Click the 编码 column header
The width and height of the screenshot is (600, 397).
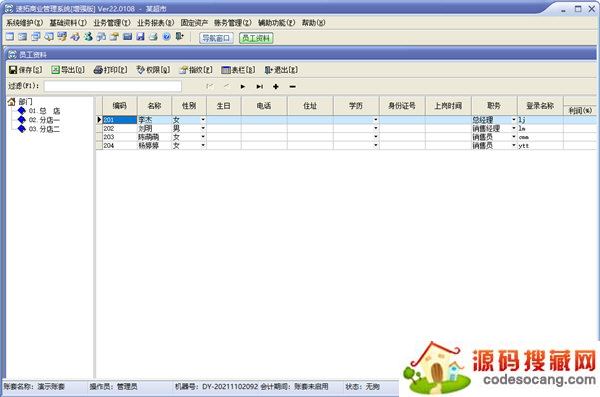coord(120,106)
